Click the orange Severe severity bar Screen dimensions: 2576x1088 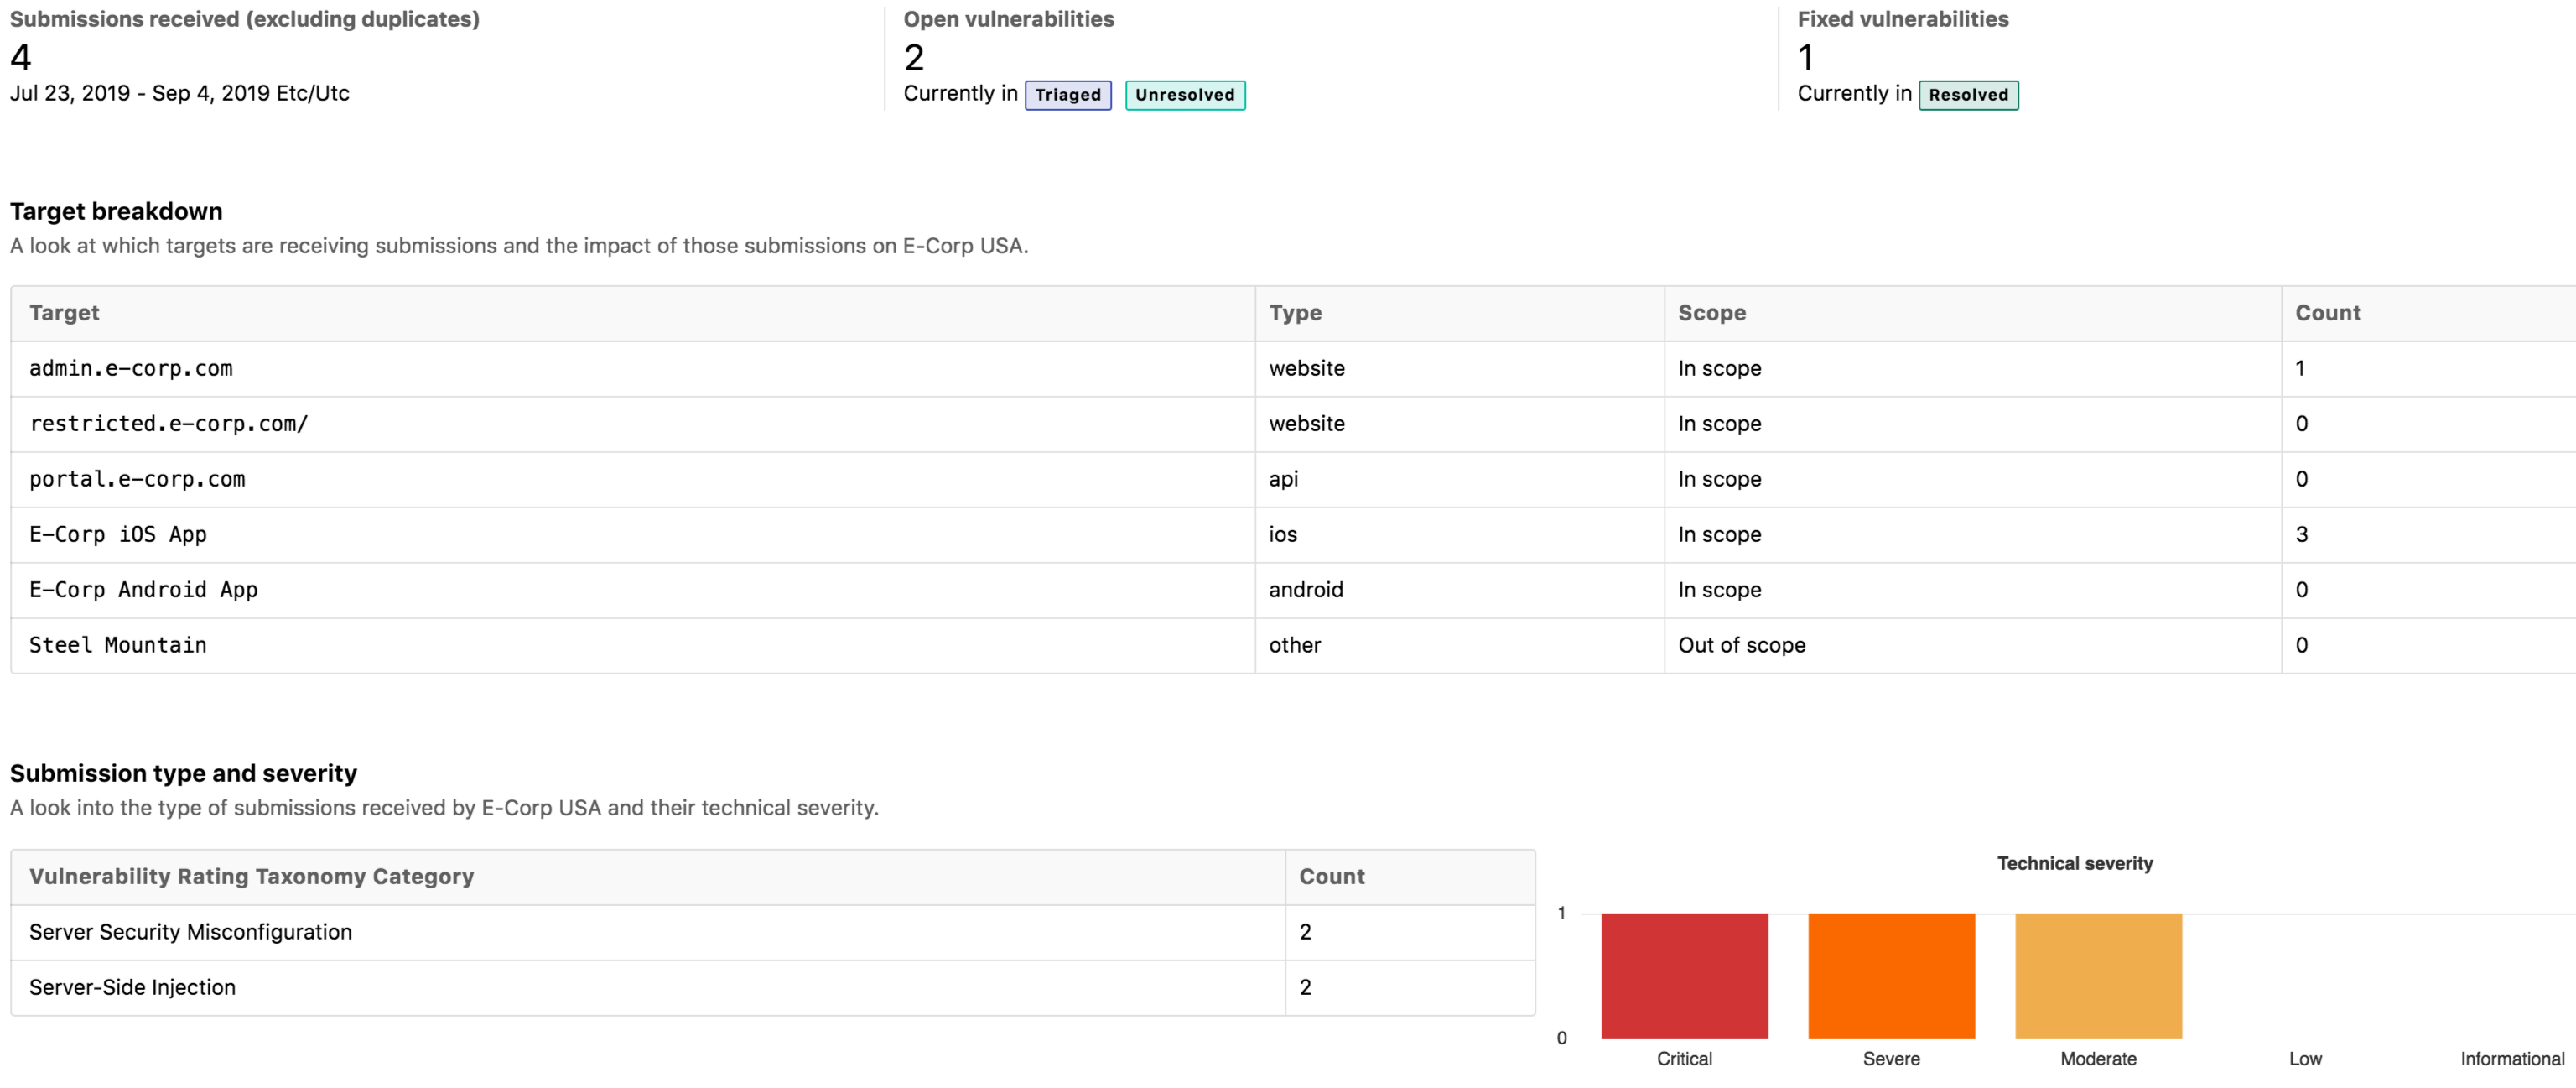[x=1891, y=976]
